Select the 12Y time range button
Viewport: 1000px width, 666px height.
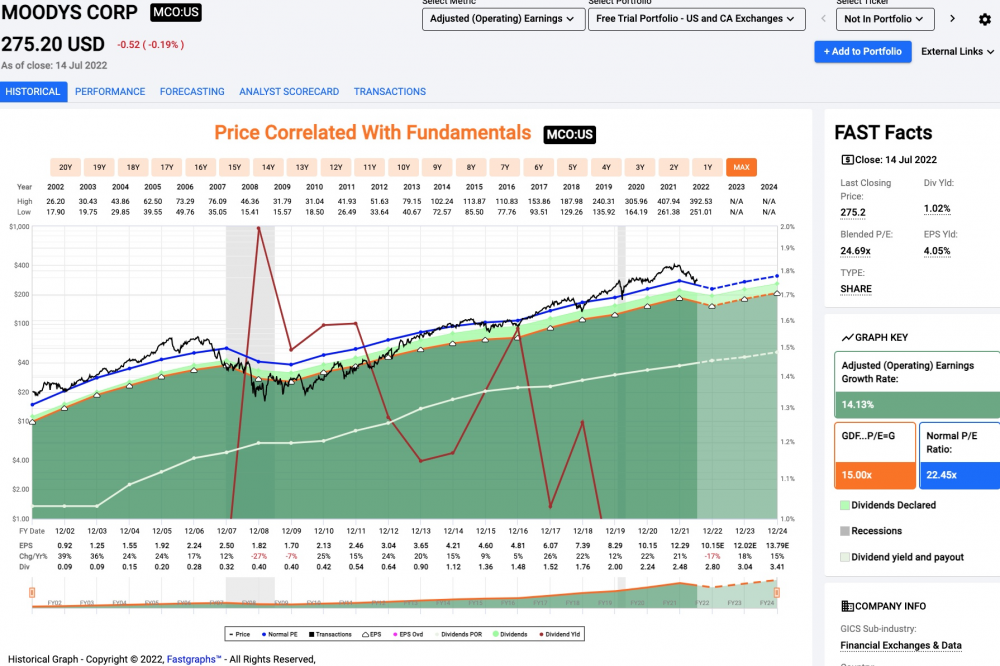pos(336,167)
